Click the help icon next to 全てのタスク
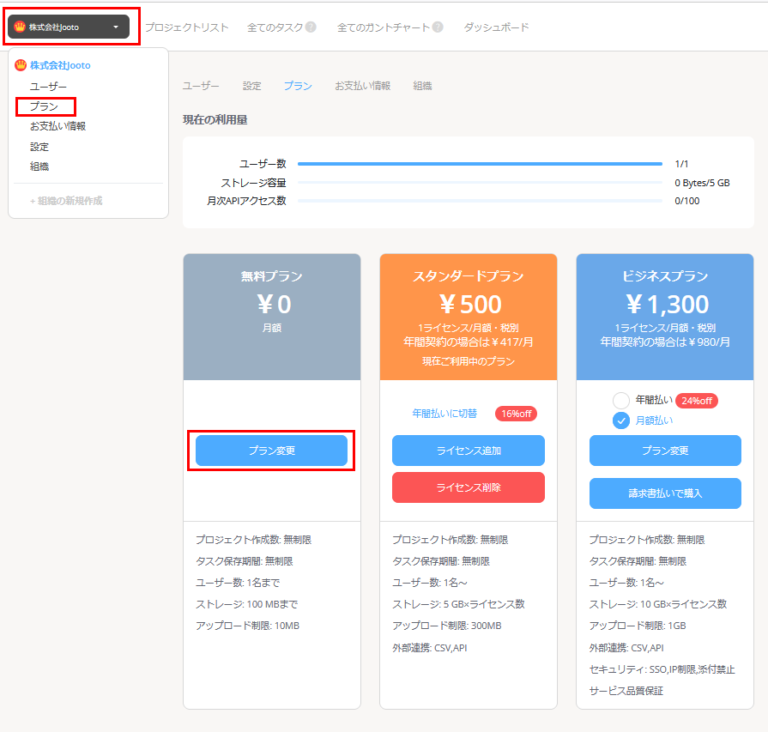This screenshot has height=732, width=768. (311, 27)
